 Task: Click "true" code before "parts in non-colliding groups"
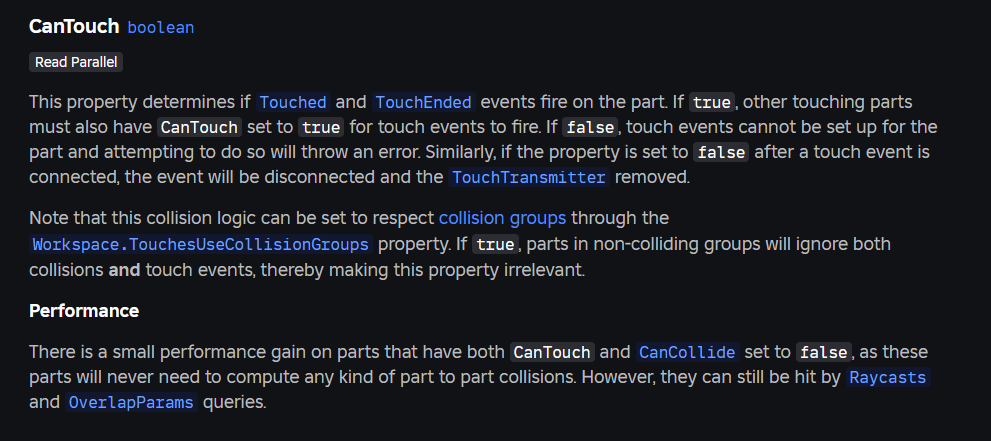pos(494,244)
